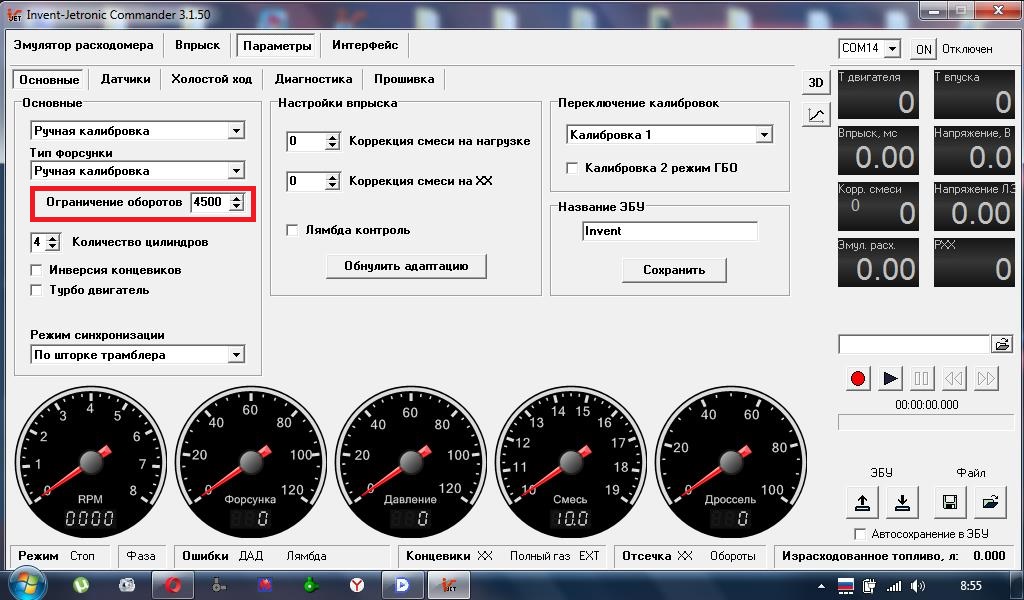Download settings from ЭБУ (down arrow icon)
The width and height of the screenshot is (1024, 600).
pos(903,501)
